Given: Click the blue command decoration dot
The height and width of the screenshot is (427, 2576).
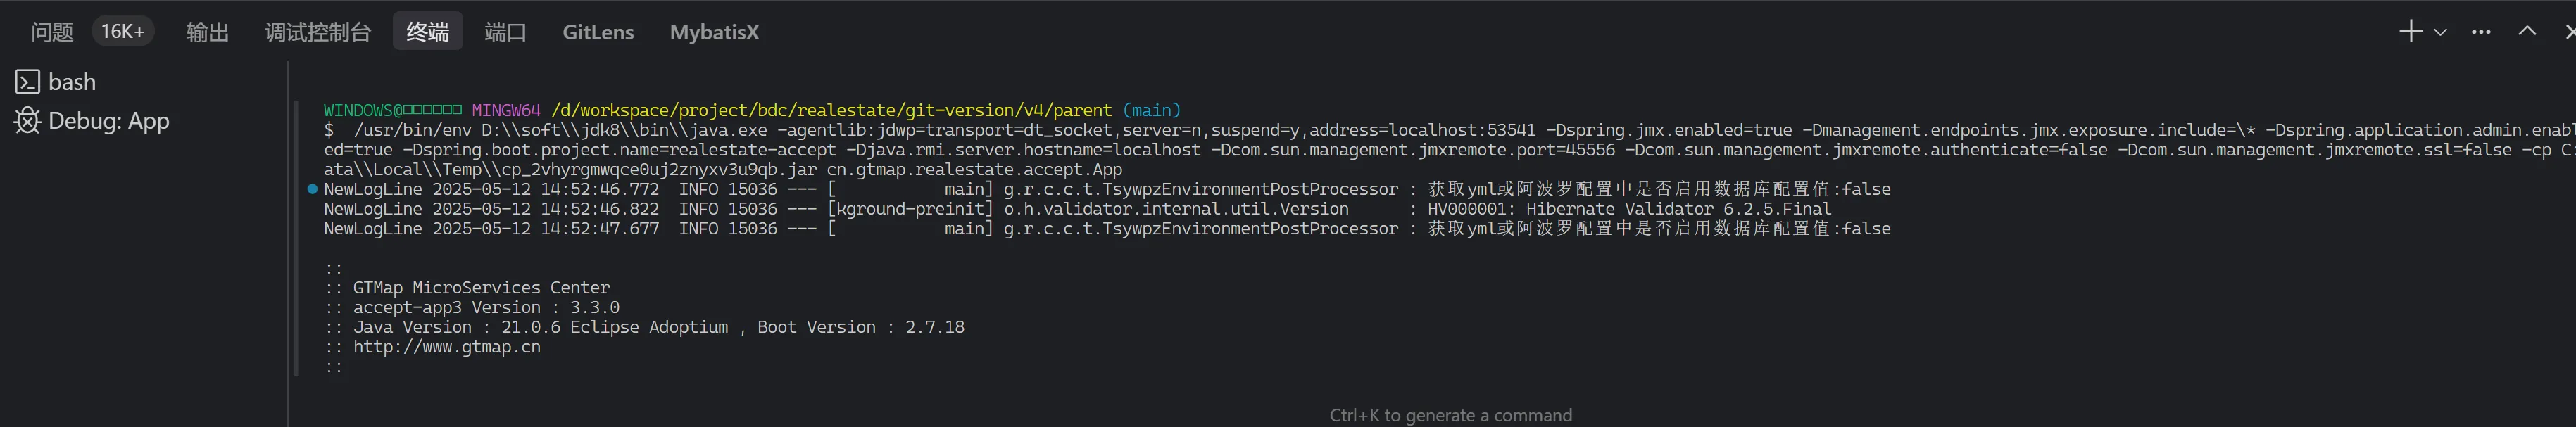Looking at the screenshot, I should (313, 189).
